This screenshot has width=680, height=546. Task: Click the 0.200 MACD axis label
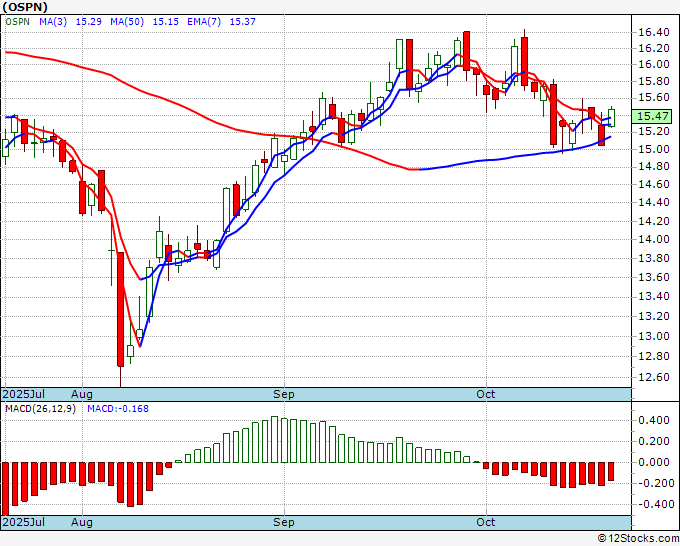point(656,441)
